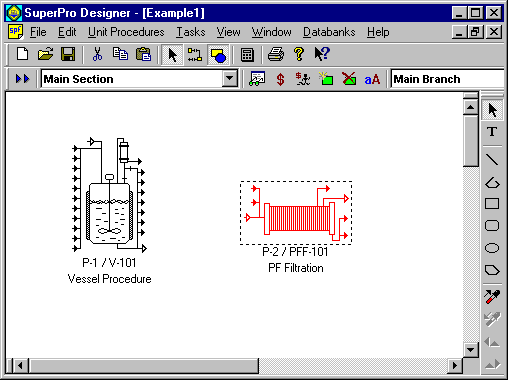Expand the Main Section dropdown arrow
The height and width of the screenshot is (380, 508).
coord(230,79)
